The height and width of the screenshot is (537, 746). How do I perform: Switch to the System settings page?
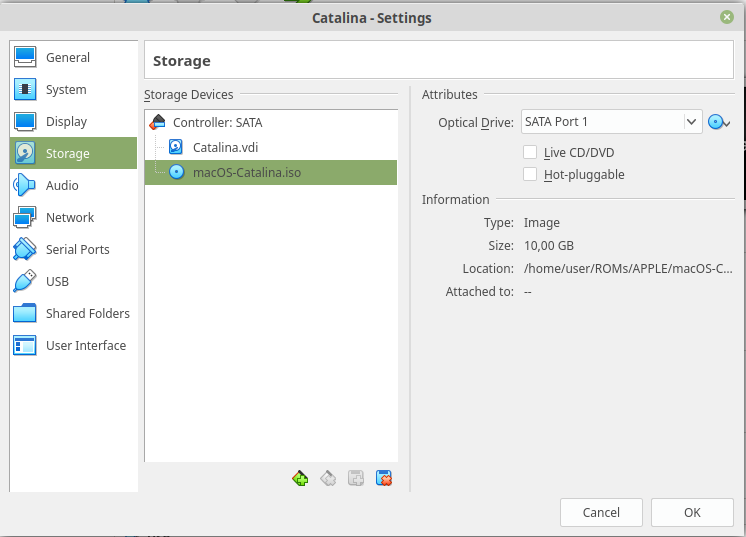point(66,90)
